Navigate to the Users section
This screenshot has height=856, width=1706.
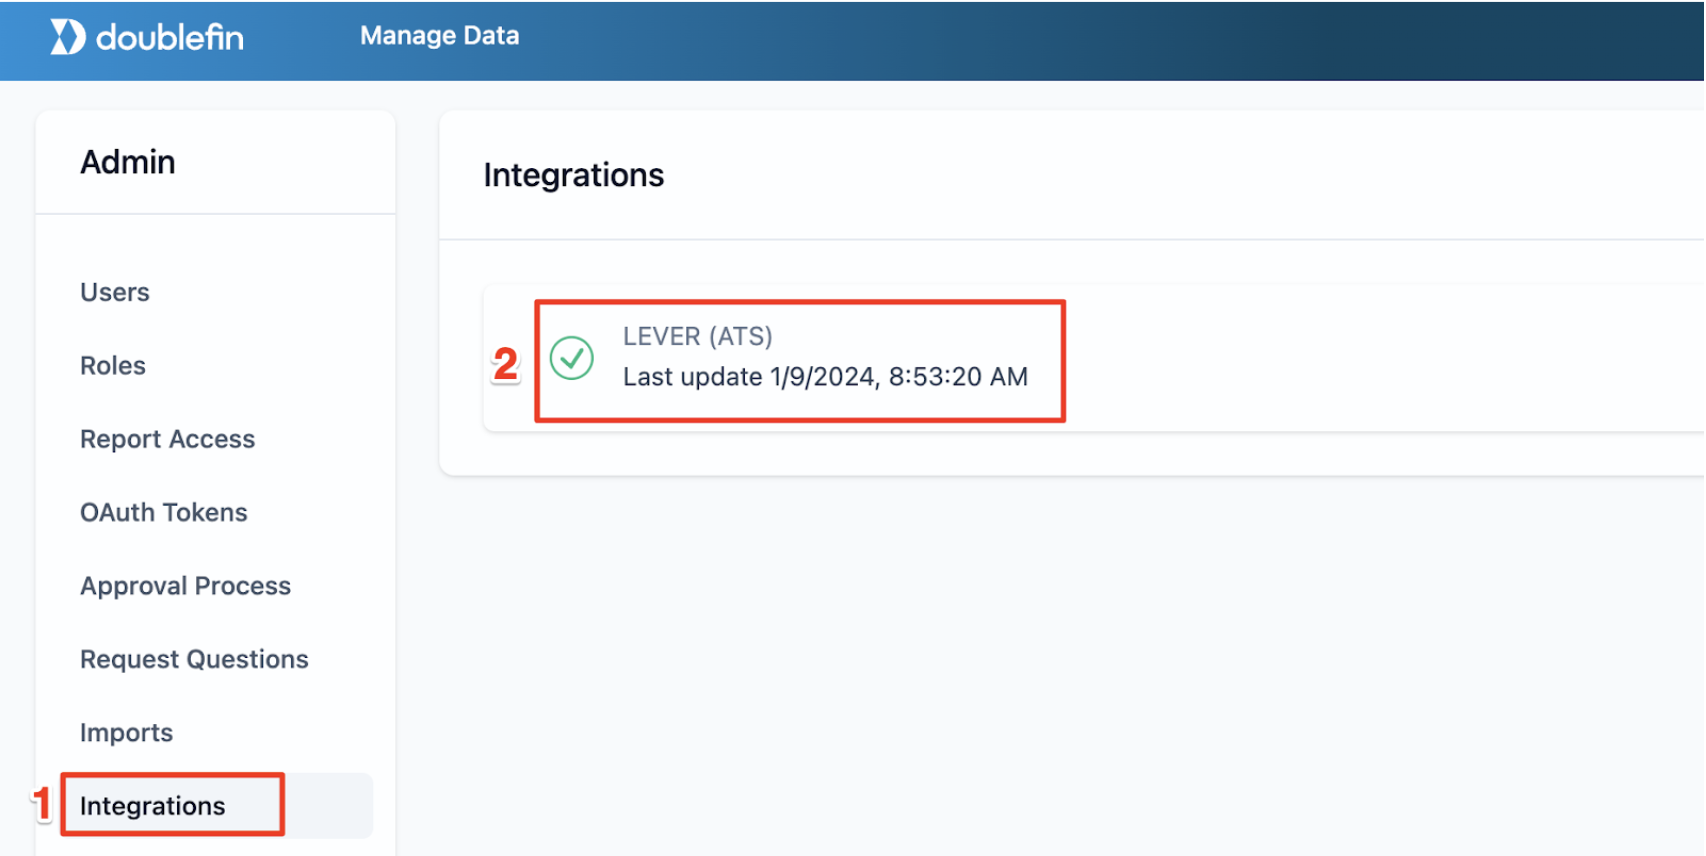tap(114, 292)
